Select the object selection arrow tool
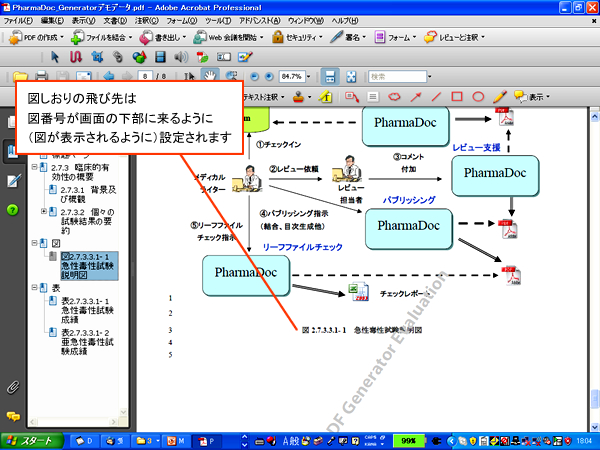The image size is (600, 450). click(x=55, y=57)
